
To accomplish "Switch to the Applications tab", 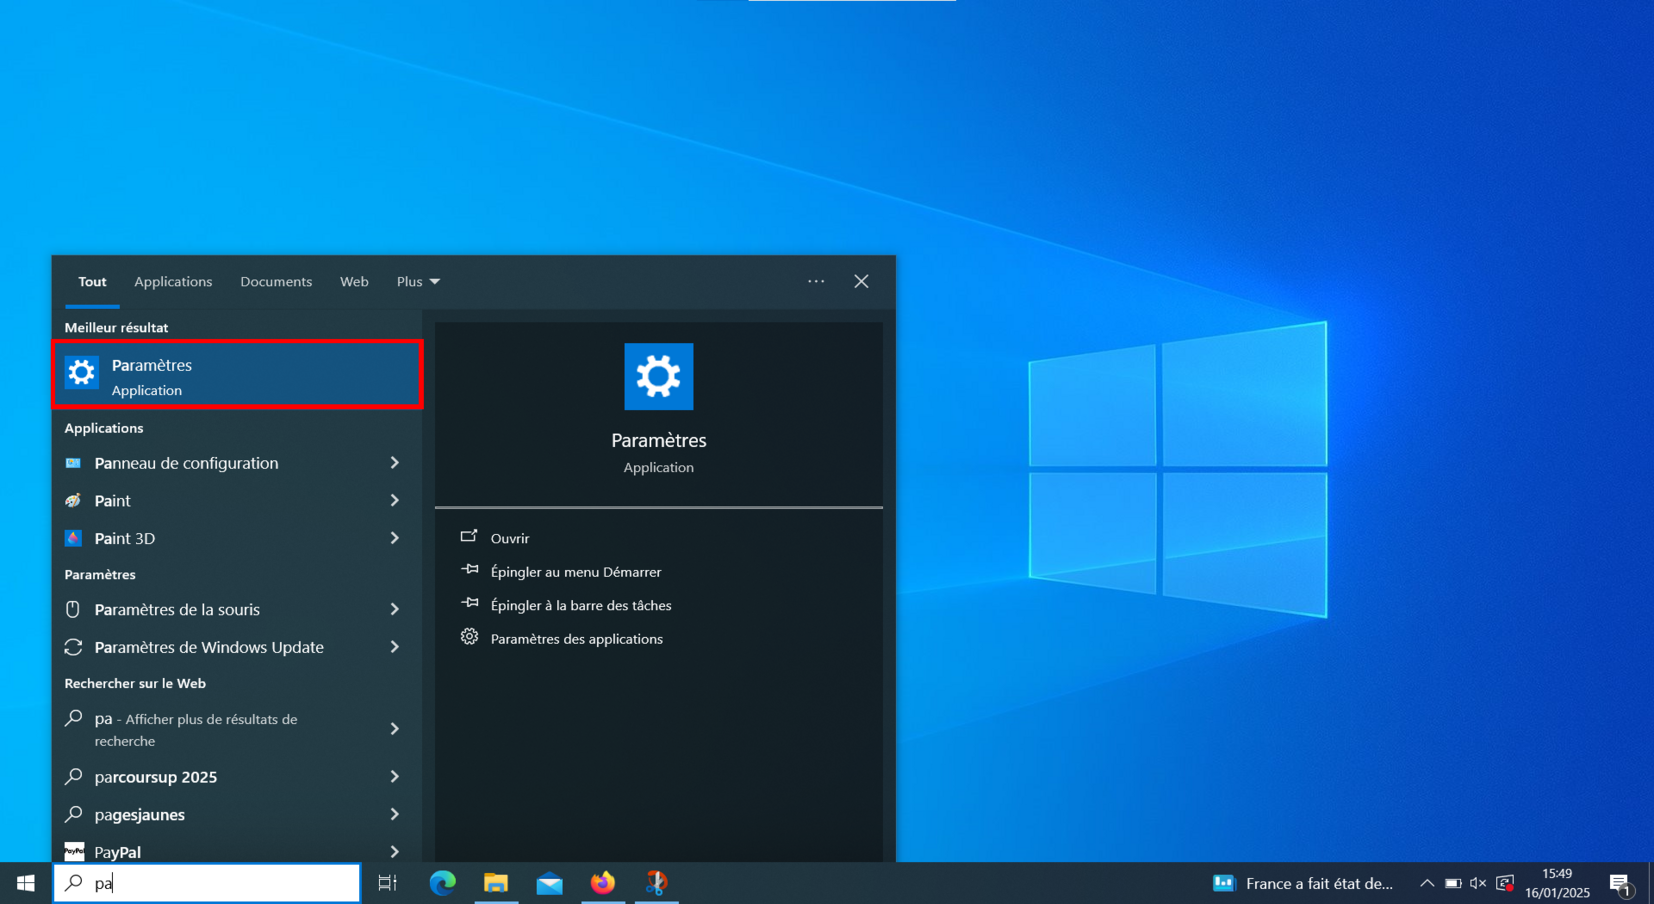I will 173,282.
